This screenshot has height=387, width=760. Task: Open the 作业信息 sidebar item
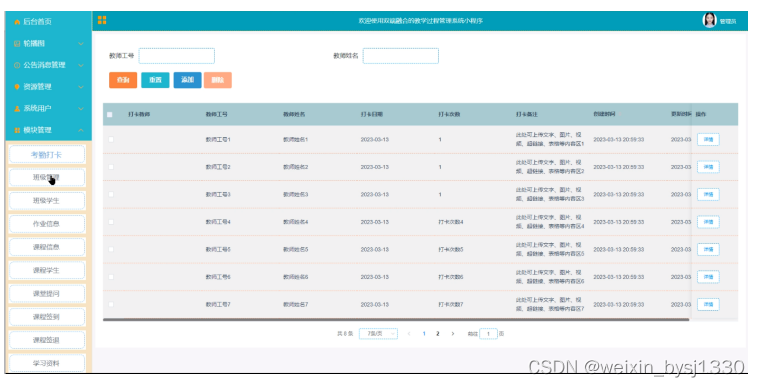[x=47, y=224]
